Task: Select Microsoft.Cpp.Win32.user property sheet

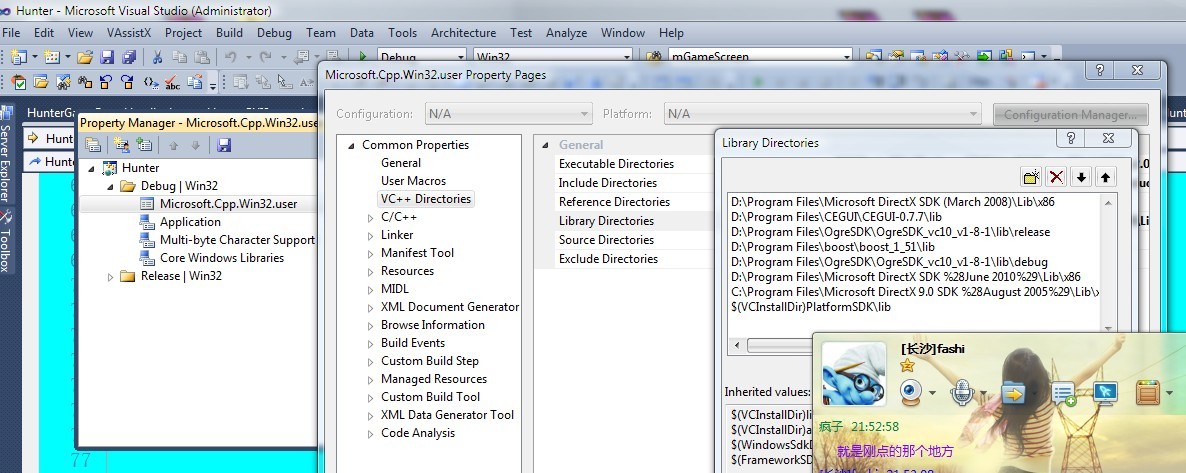Action: pos(228,204)
